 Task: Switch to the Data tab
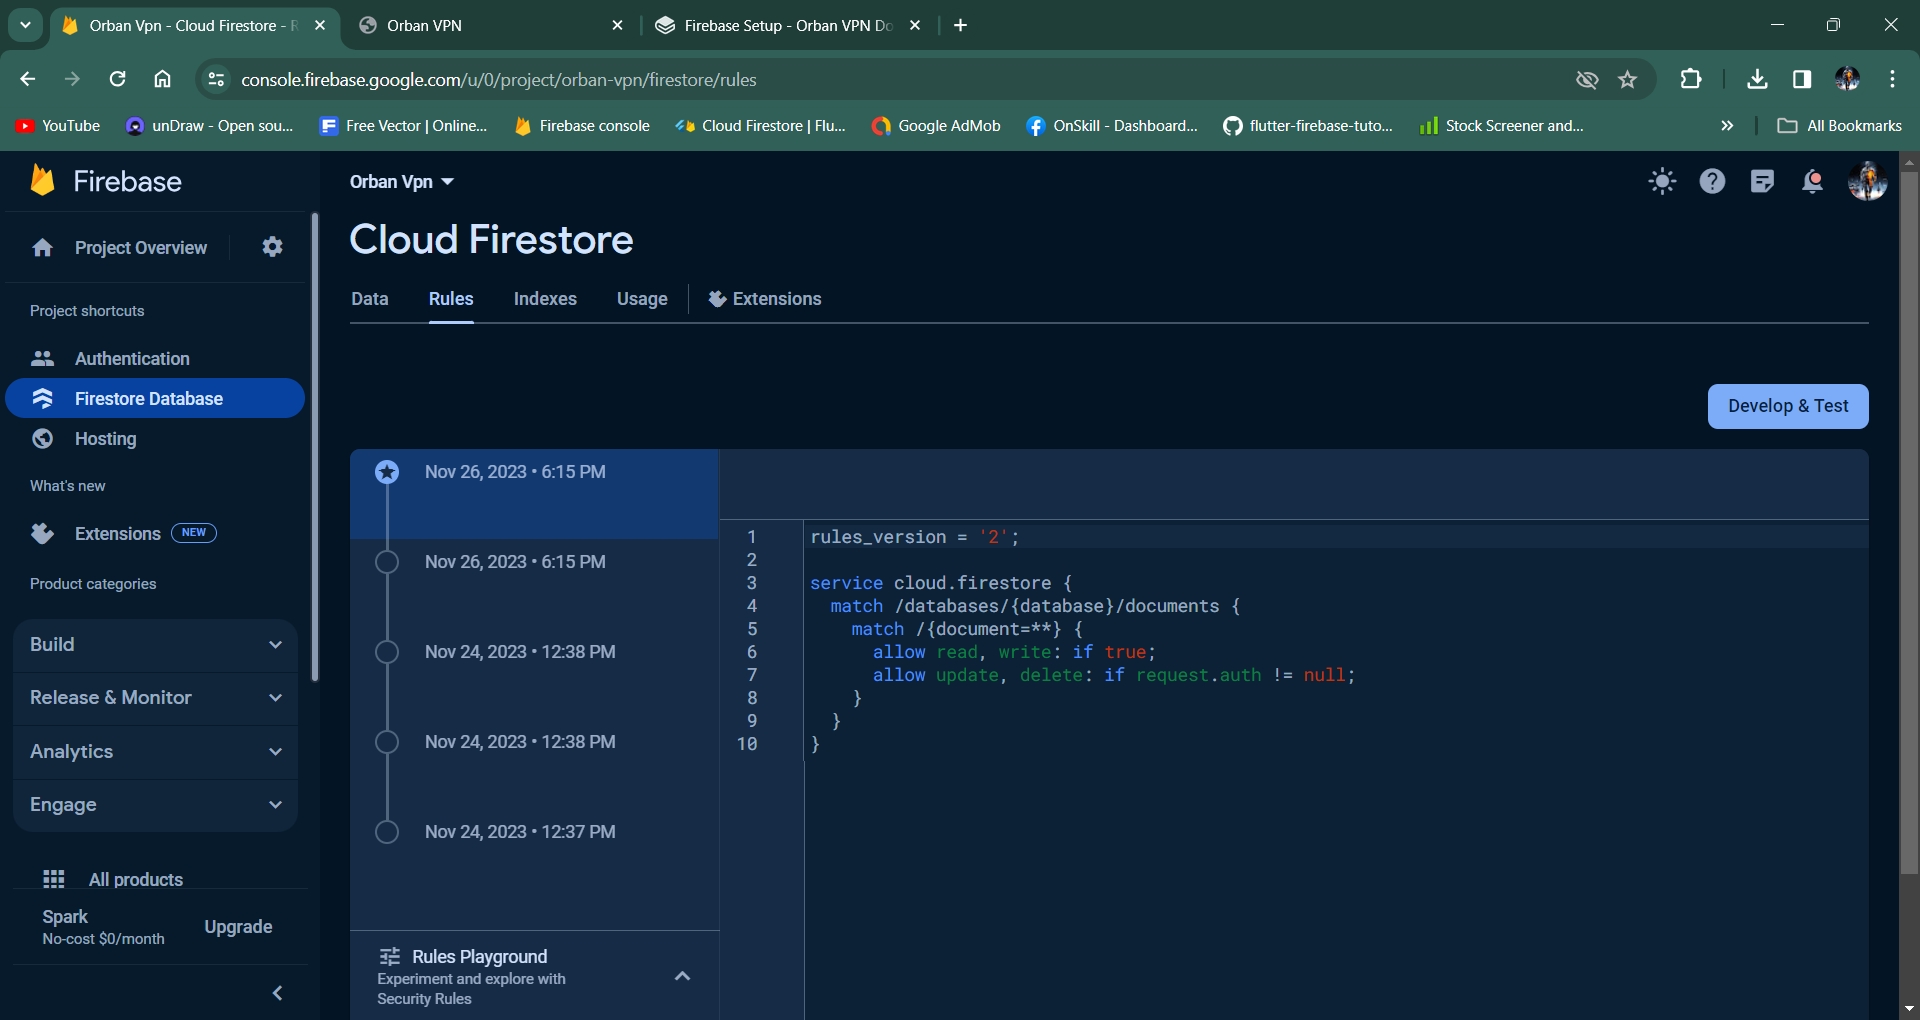[369, 299]
